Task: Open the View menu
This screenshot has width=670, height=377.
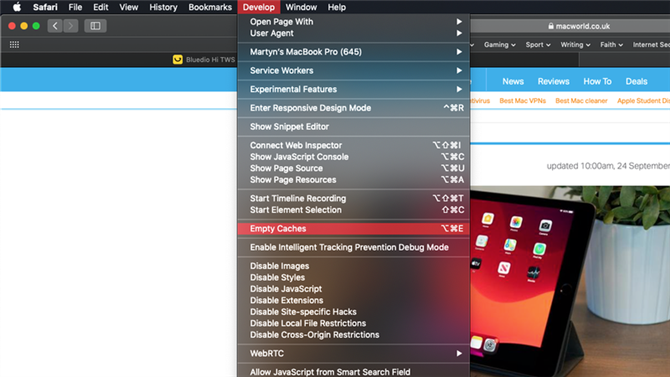Action: pyautogui.click(x=129, y=7)
